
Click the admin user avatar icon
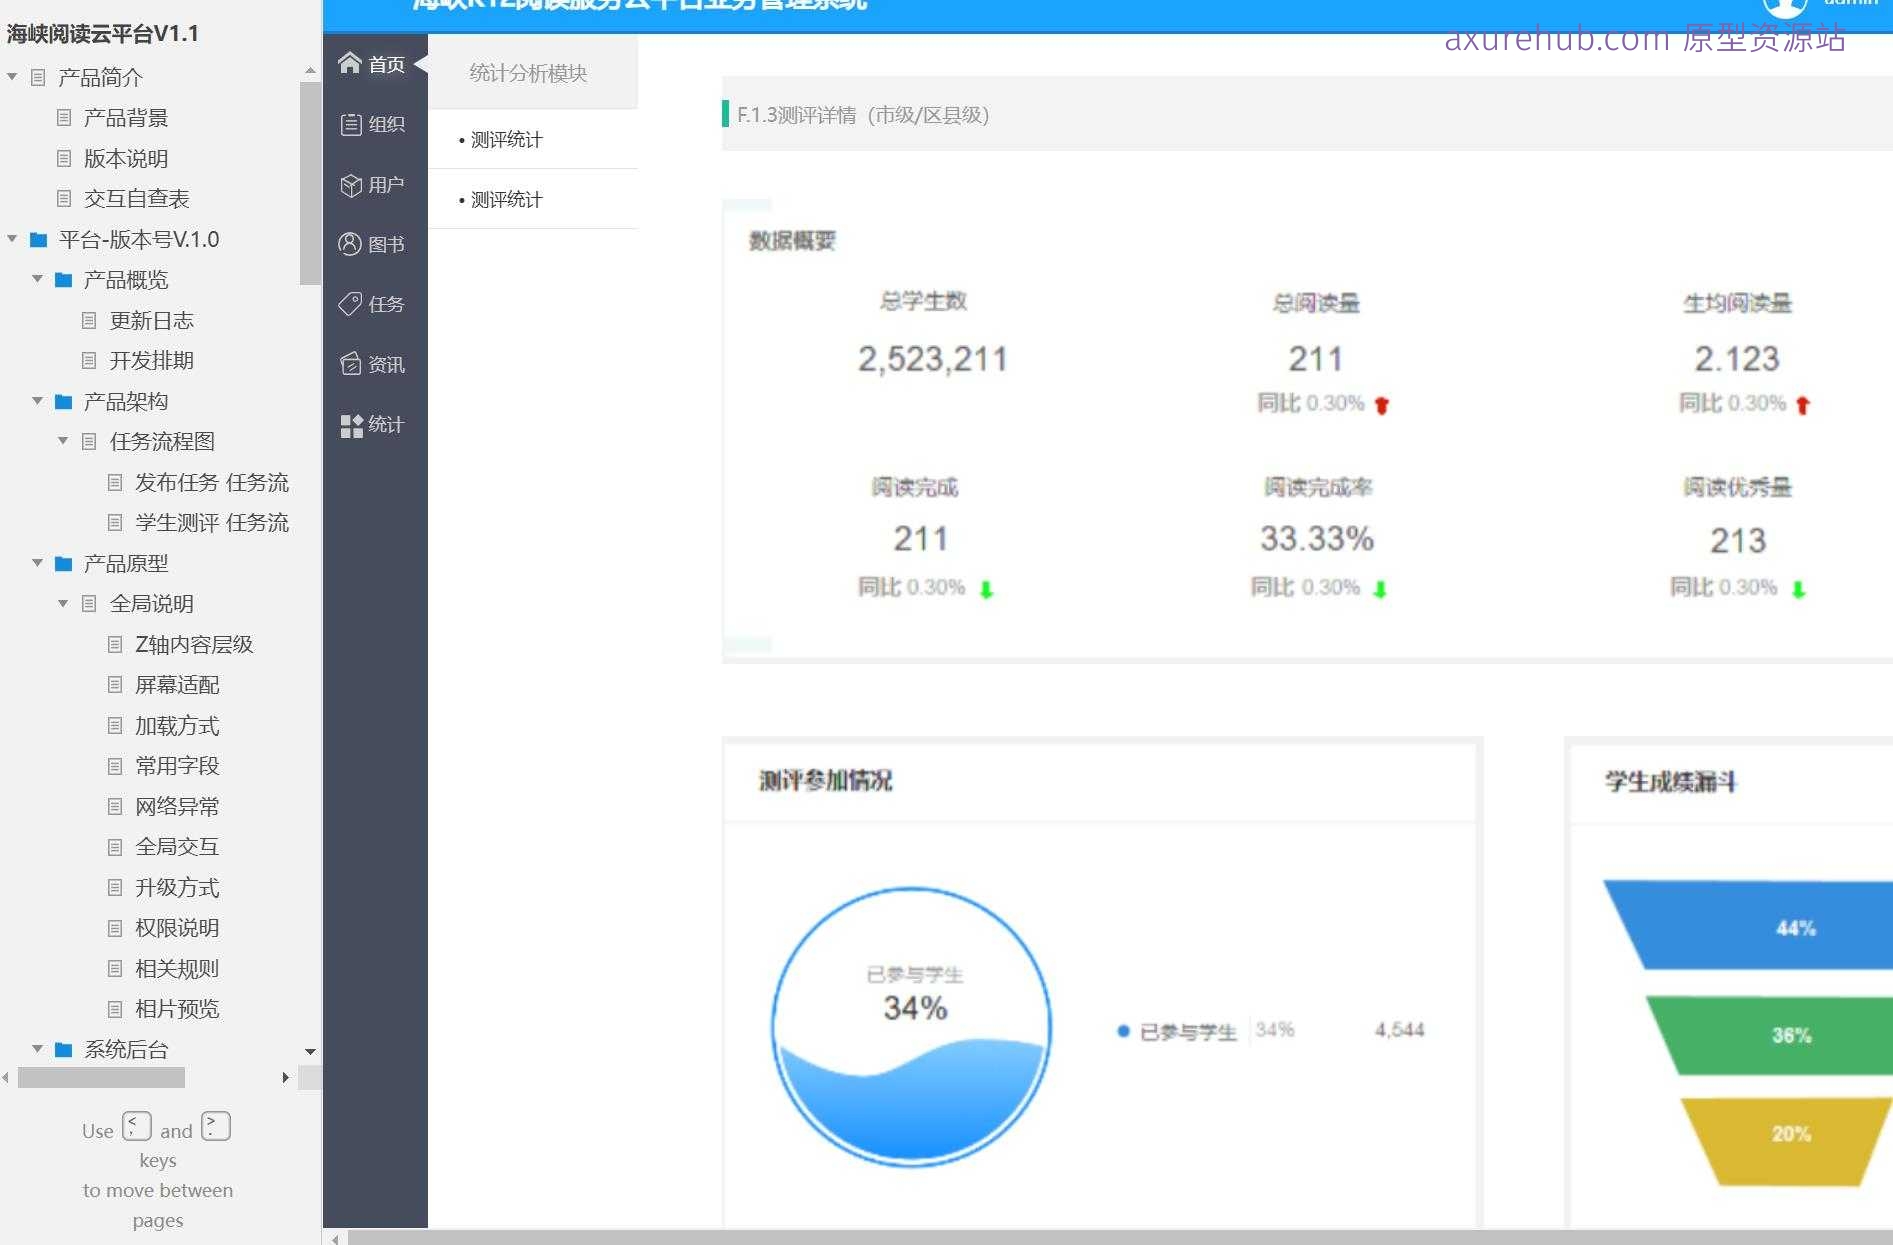[1784, 8]
